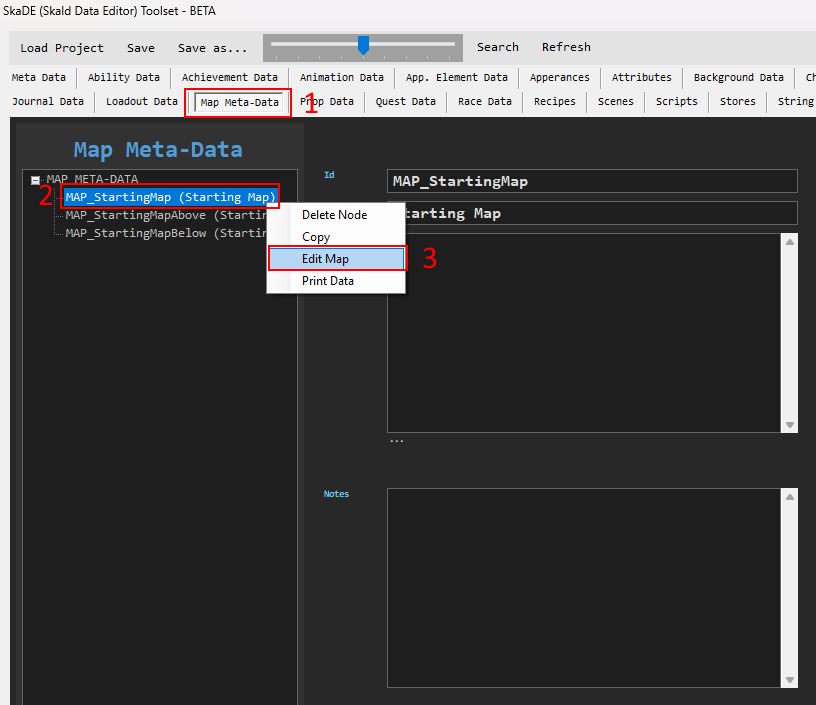The height and width of the screenshot is (705, 816).
Task: Choose Delete Node from context menu
Action: (335, 215)
